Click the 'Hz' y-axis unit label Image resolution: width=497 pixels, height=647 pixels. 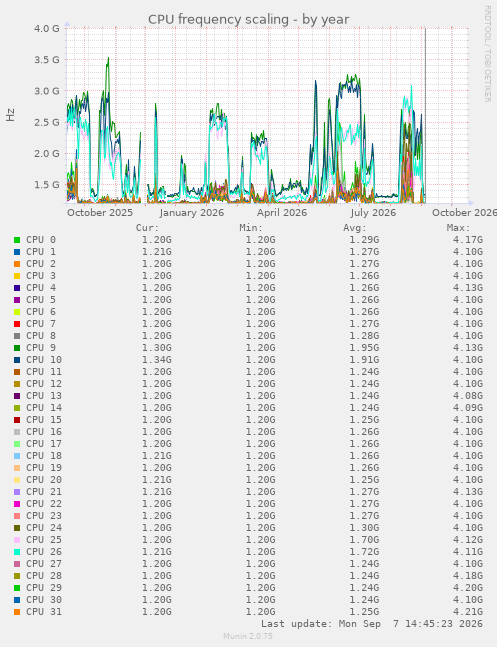pyautogui.click(x=10, y=115)
